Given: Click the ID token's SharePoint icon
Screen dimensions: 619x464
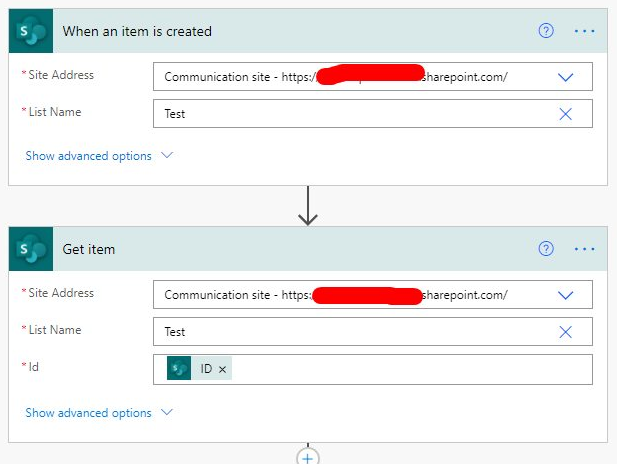Looking at the screenshot, I should coord(179,368).
